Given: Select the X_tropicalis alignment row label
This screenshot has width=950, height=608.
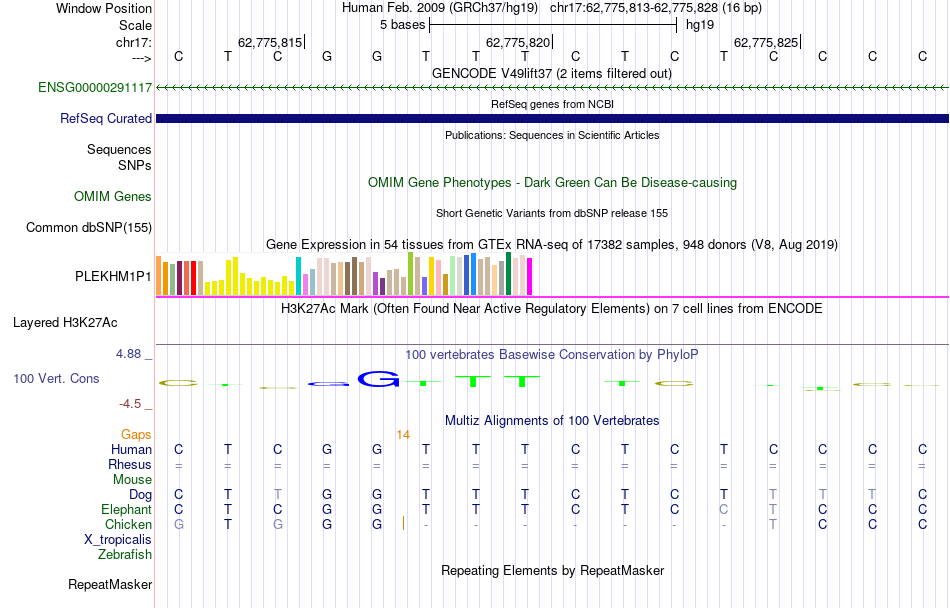Looking at the screenshot, I should 118,540.
